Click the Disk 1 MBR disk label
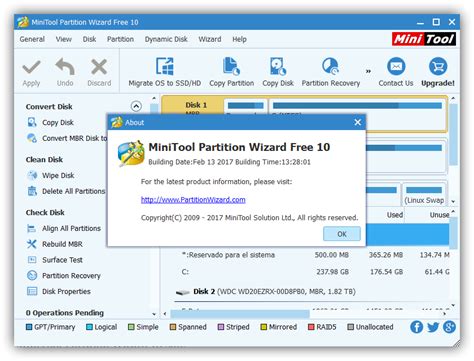The image size is (474, 361). point(196,106)
